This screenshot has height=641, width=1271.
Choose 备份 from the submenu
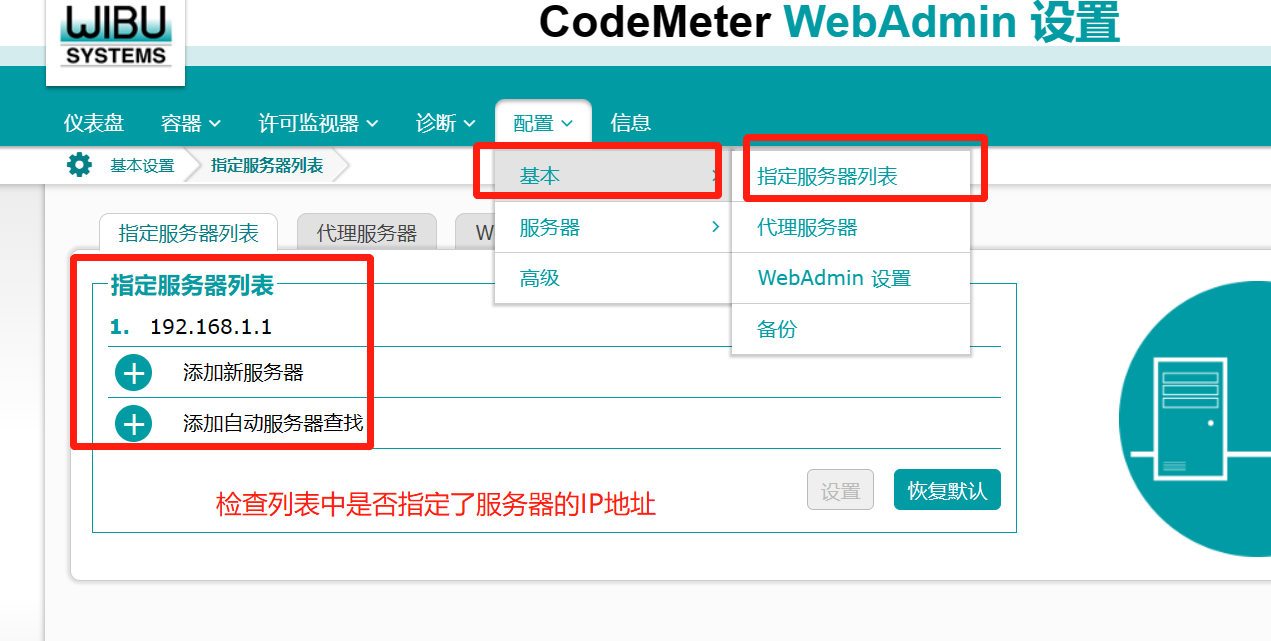click(851, 329)
